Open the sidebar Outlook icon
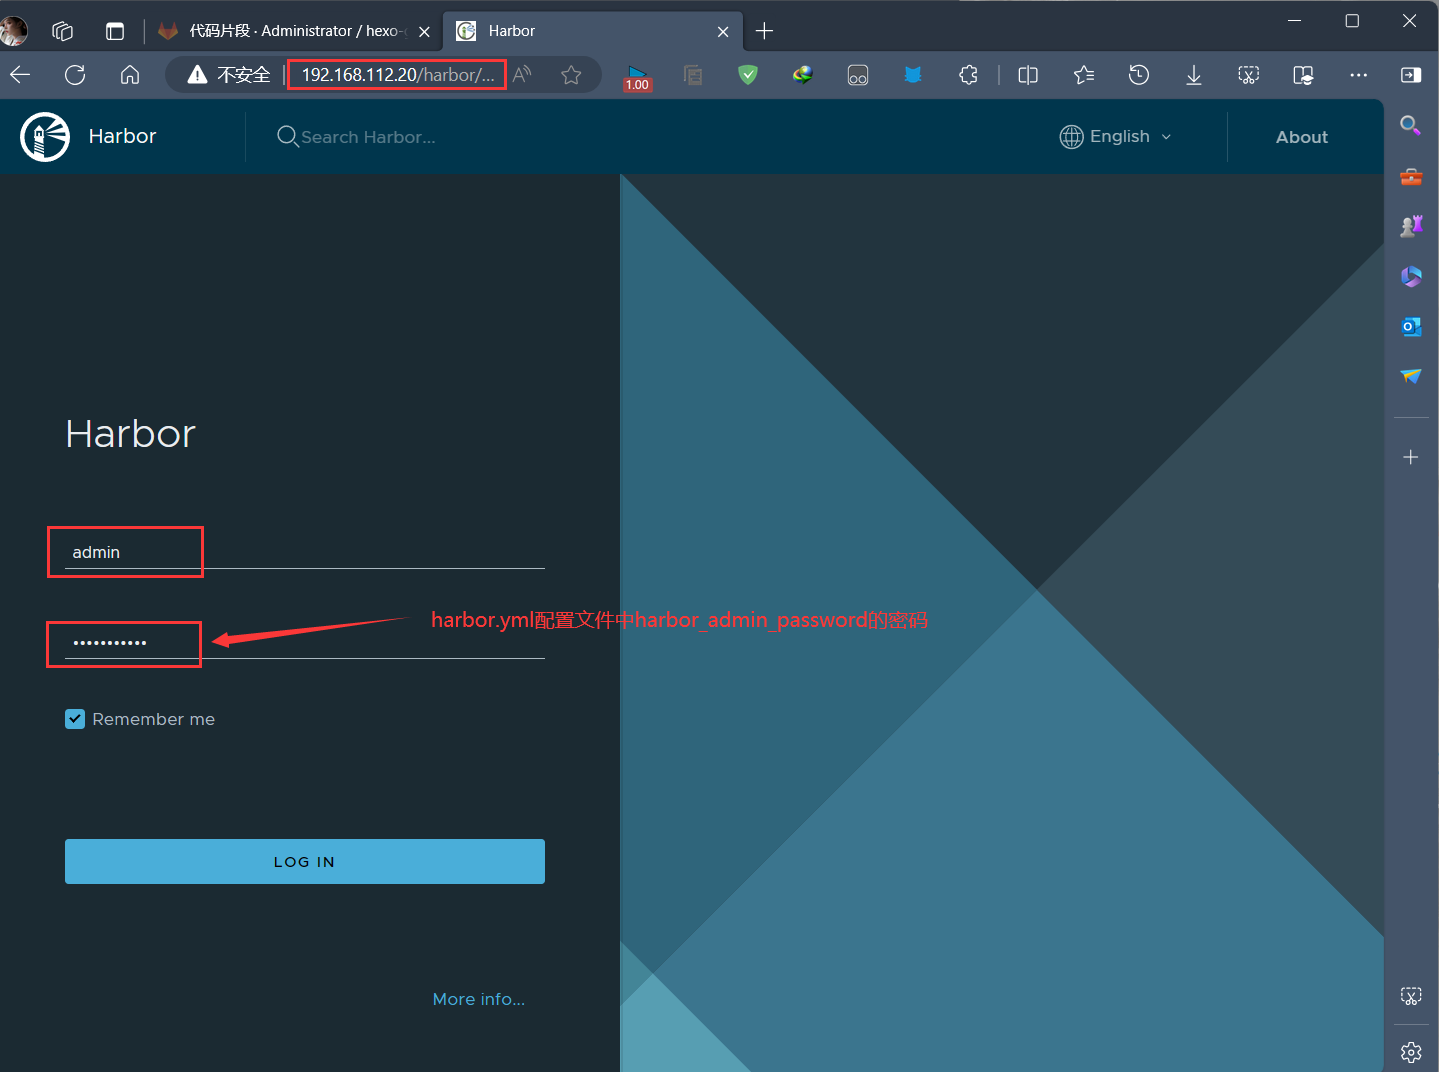This screenshot has height=1072, width=1439. tap(1411, 326)
